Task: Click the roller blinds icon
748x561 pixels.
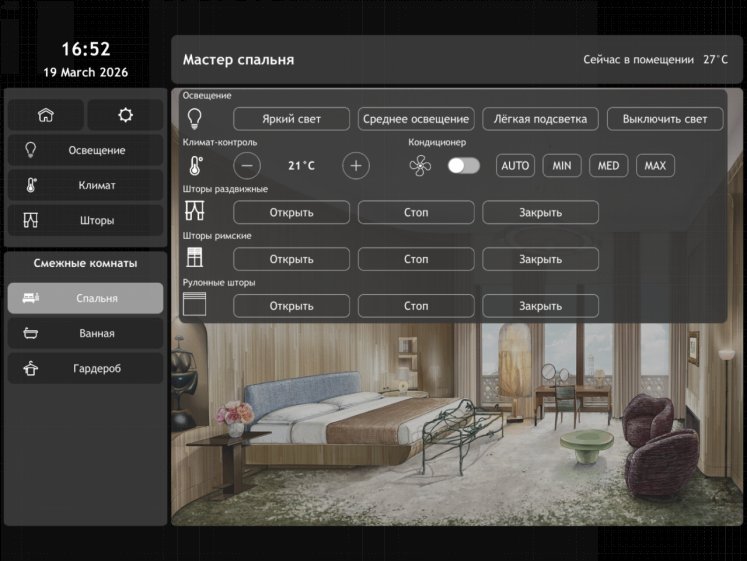Action: click(195, 306)
